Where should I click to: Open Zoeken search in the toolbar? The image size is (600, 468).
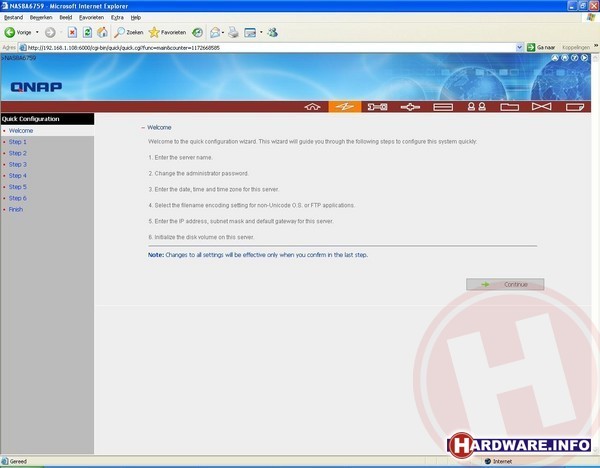(129, 33)
